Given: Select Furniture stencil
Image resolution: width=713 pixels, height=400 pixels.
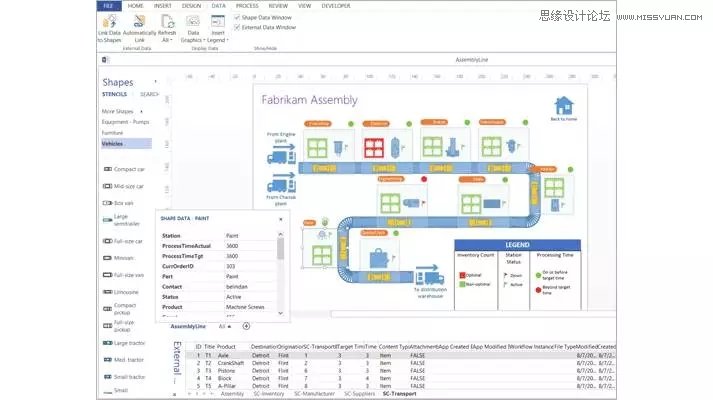Looking at the screenshot, I should tap(112, 133).
